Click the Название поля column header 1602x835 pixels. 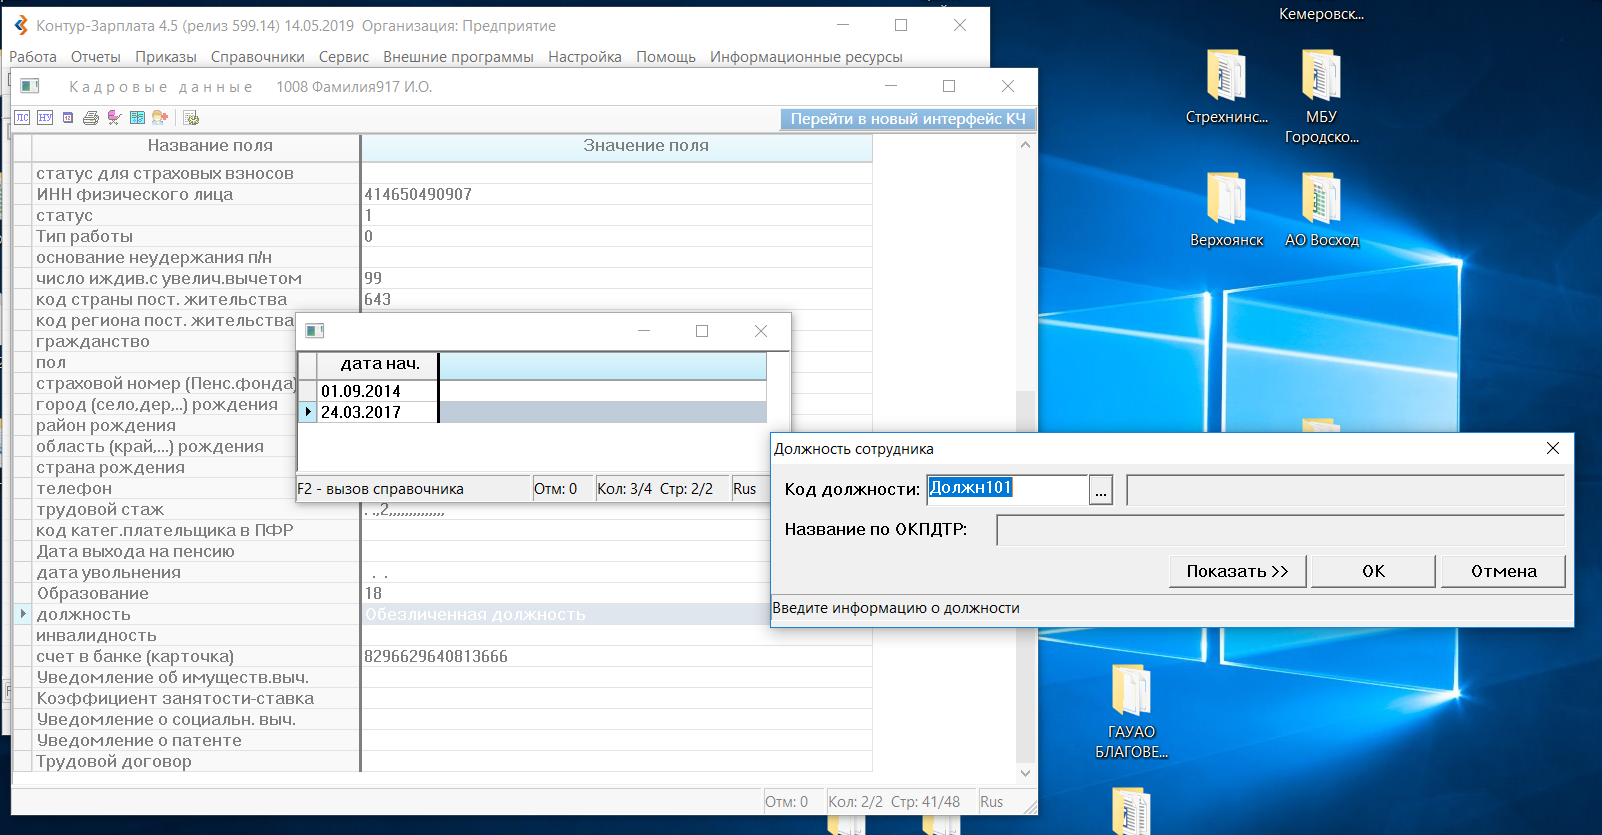coord(196,146)
